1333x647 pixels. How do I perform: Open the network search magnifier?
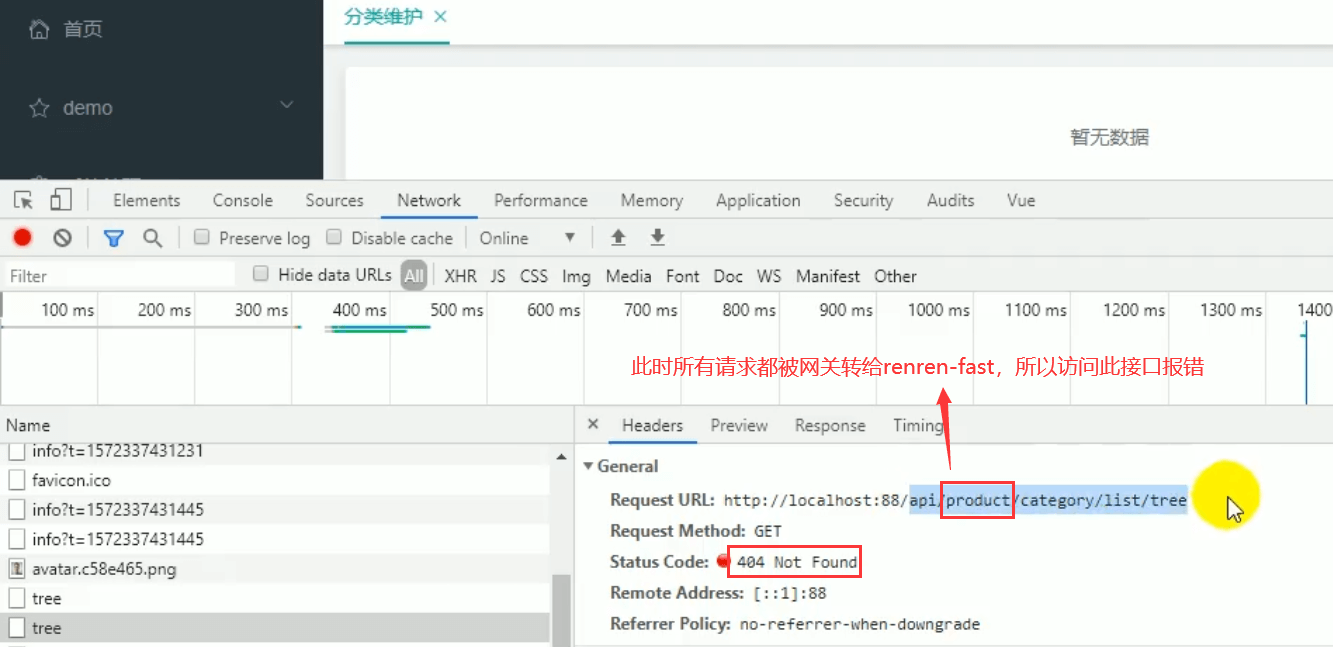click(x=152, y=237)
